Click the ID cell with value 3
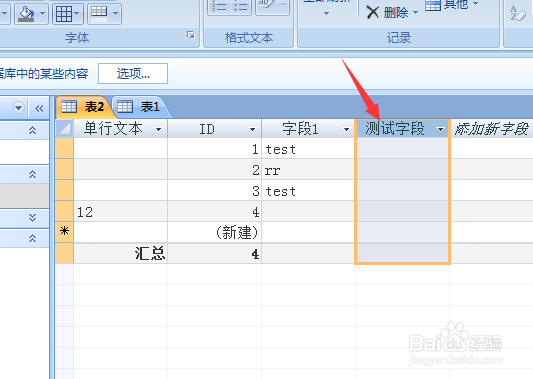 click(214, 190)
